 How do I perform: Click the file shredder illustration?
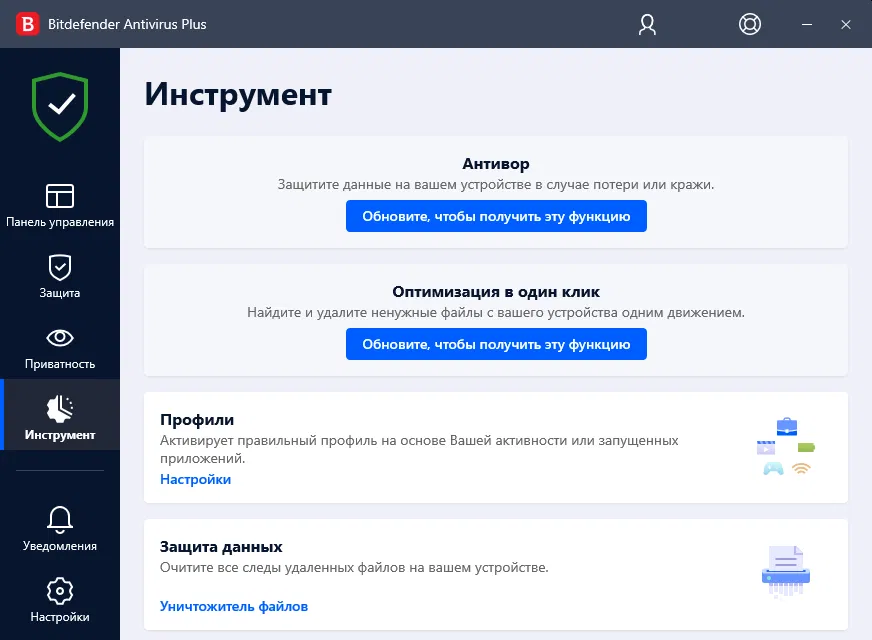786,572
